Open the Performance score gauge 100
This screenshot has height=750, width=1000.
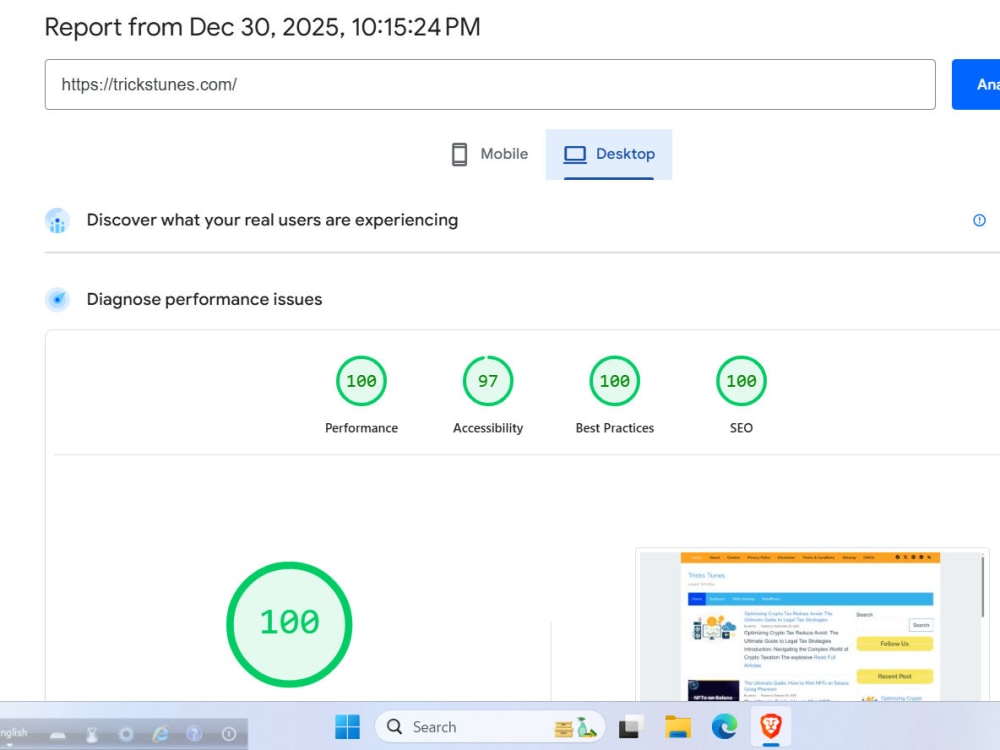[361, 381]
